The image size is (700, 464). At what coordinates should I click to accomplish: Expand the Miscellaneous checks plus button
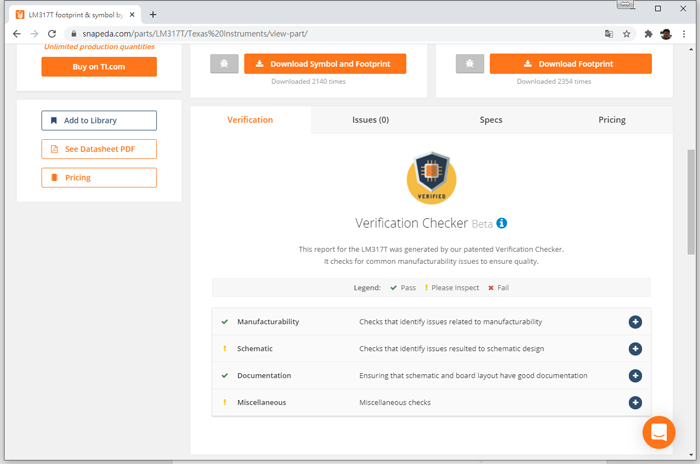point(635,402)
